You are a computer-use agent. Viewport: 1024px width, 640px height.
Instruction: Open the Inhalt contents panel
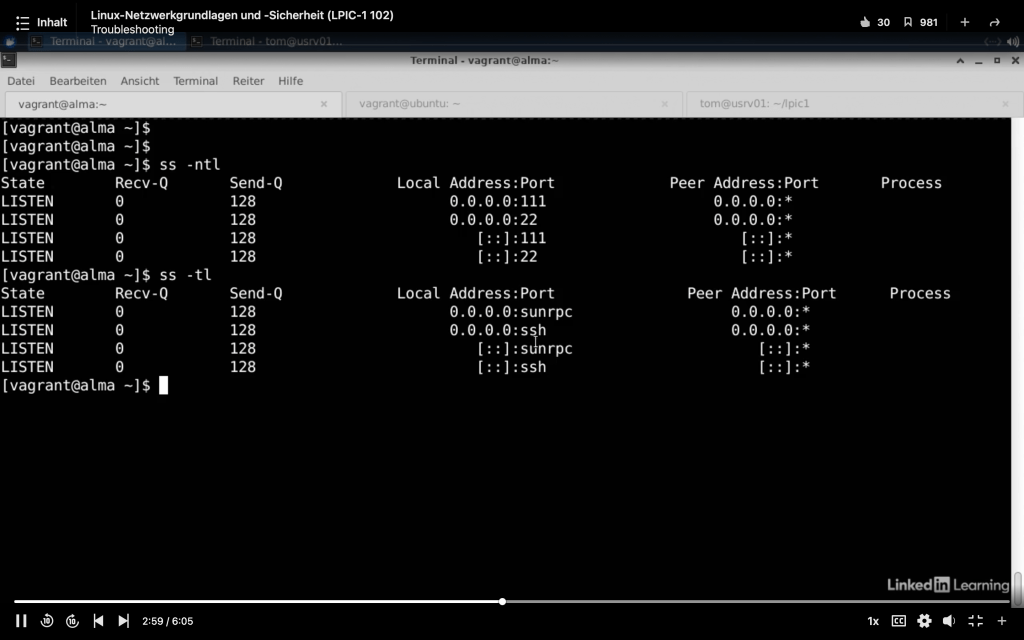[x=41, y=22]
